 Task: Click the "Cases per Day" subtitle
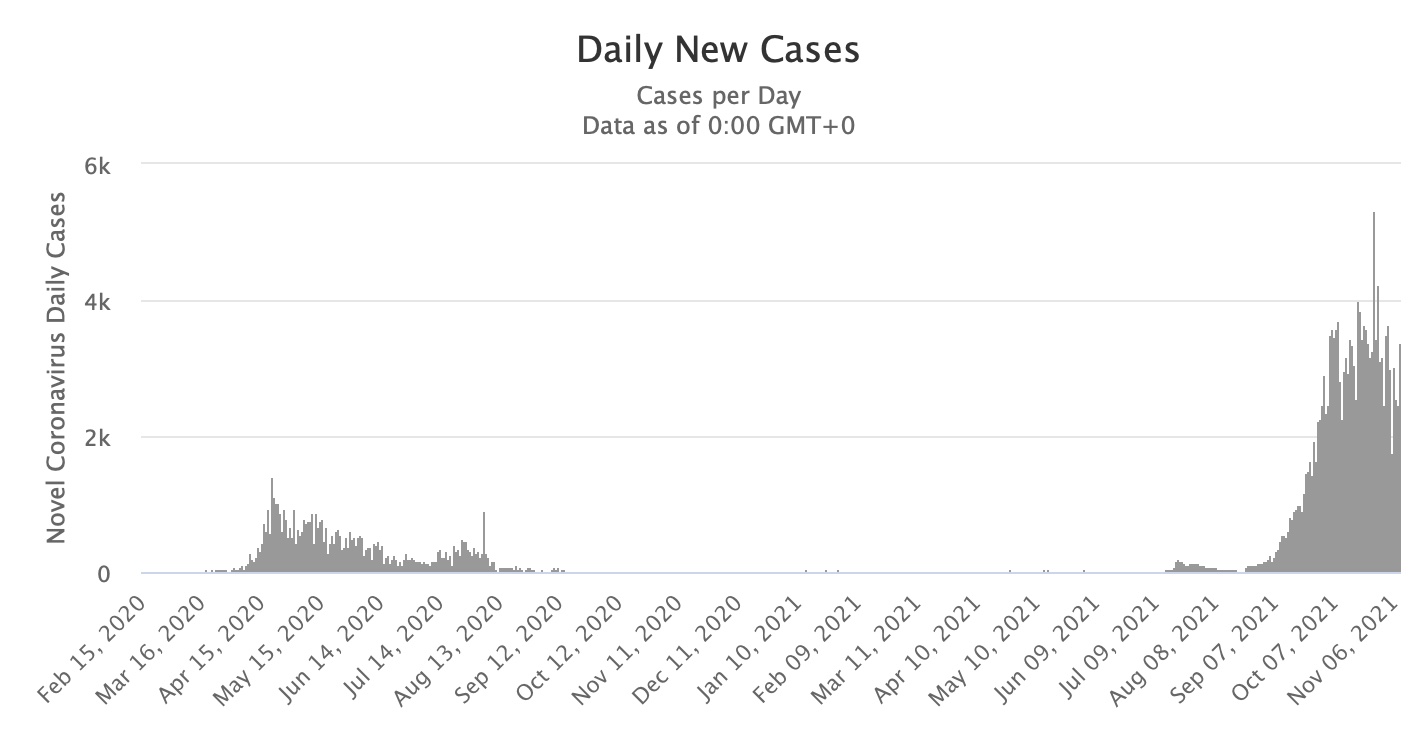tap(718, 96)
